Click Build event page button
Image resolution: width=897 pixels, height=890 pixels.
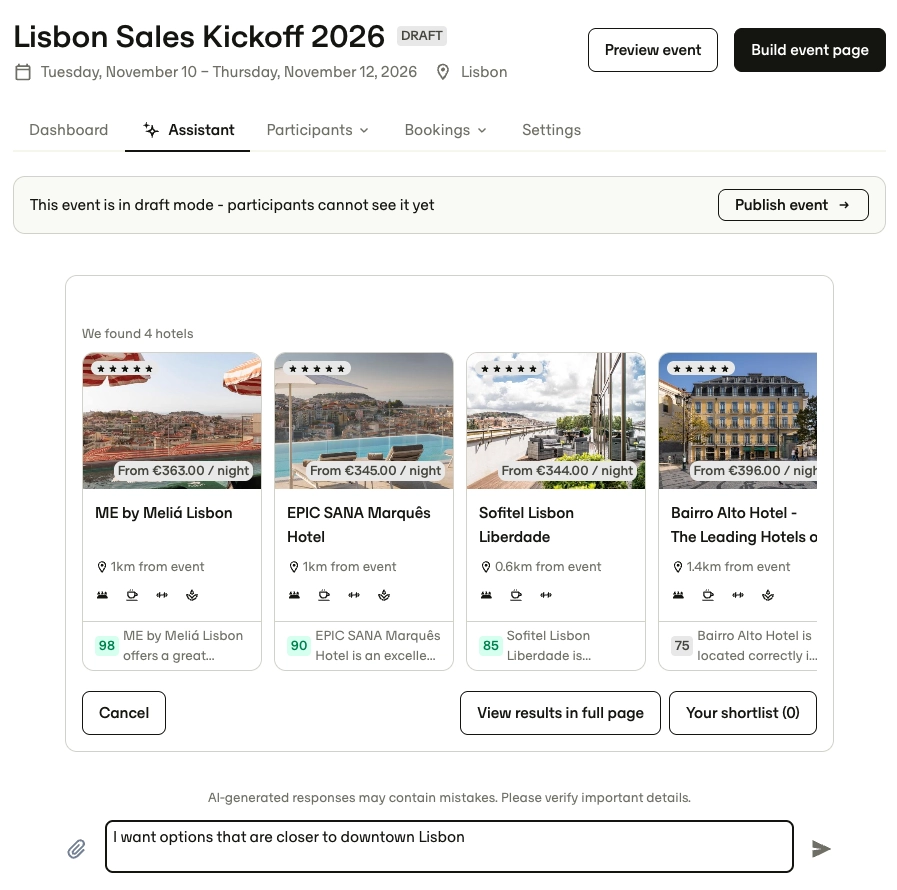pyautogui.click(x=809, y=50)
